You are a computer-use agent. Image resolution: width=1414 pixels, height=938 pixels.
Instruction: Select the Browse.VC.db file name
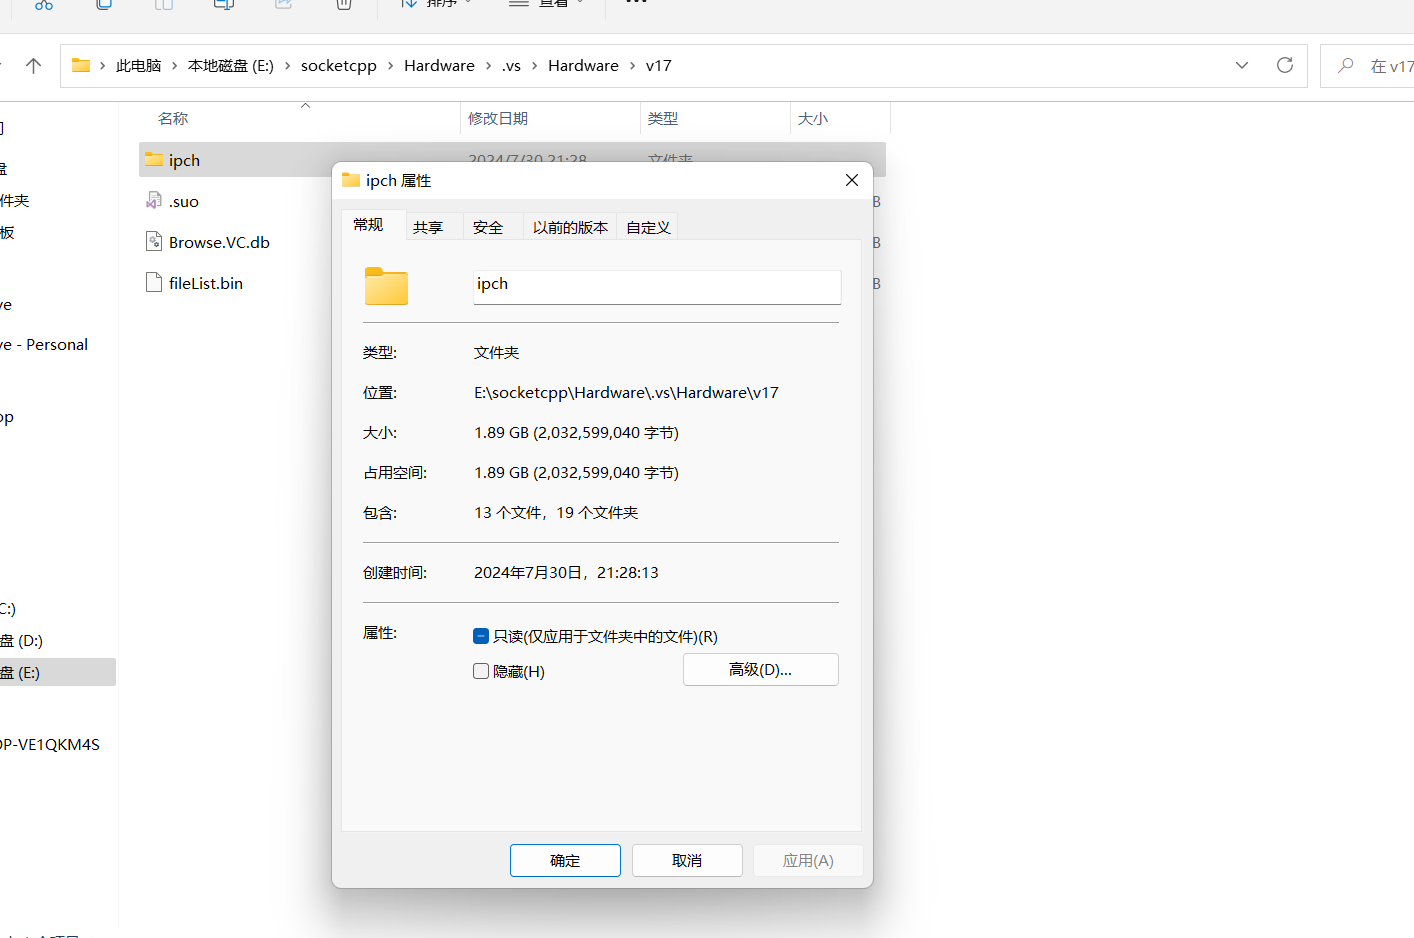click(219, 242)
